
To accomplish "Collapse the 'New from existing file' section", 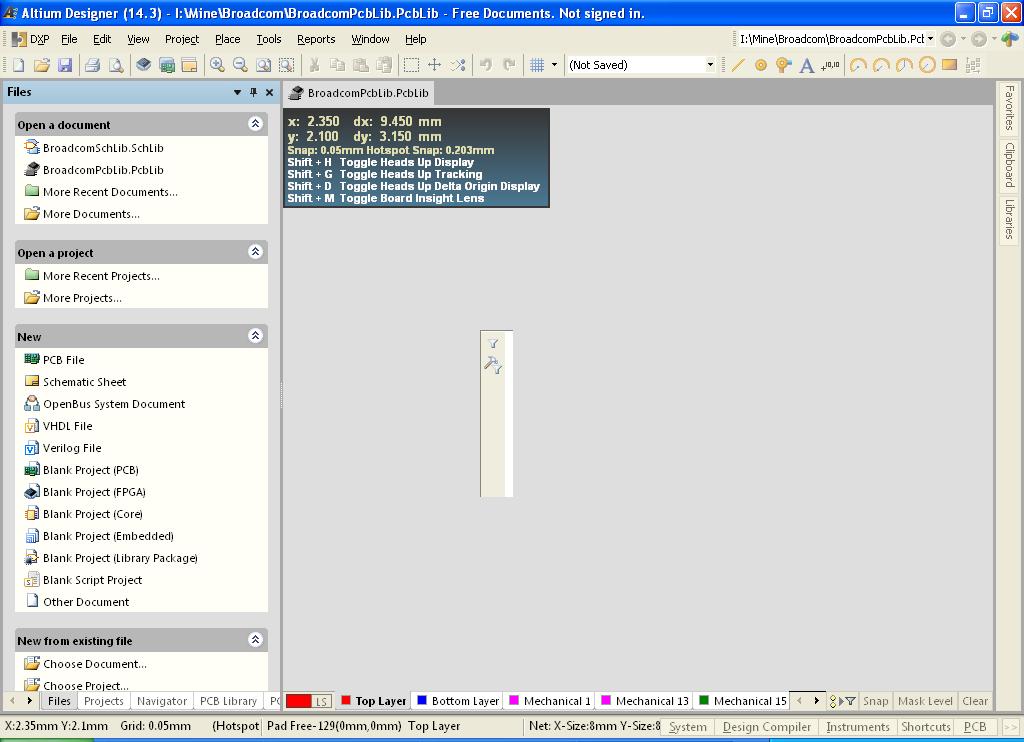I will point(255,639).
